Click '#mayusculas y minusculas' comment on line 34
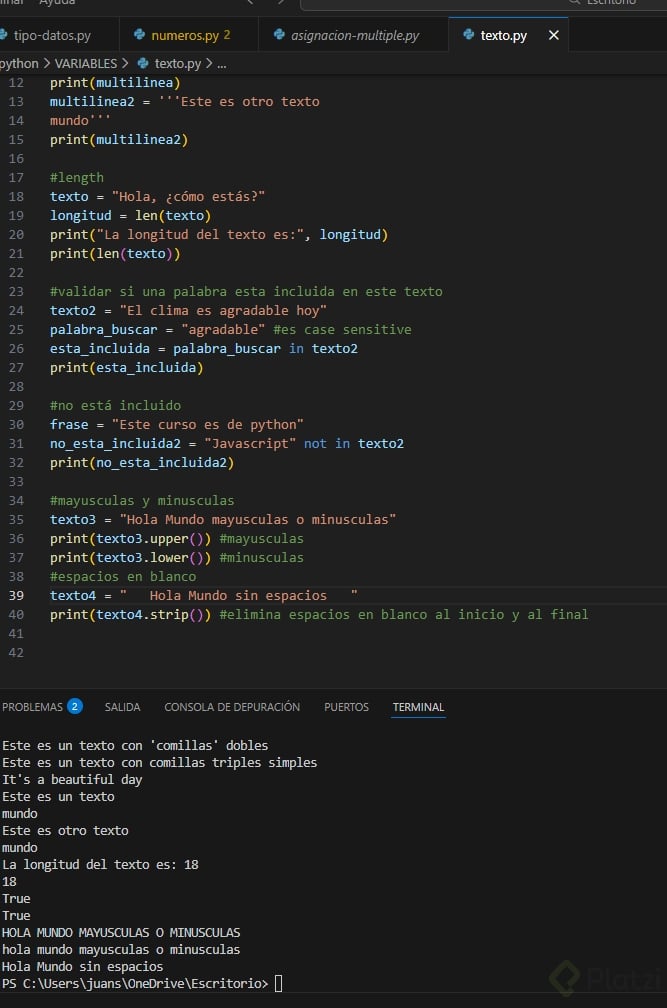Screen dimensions: 667x1008 (x=142, y=501)
